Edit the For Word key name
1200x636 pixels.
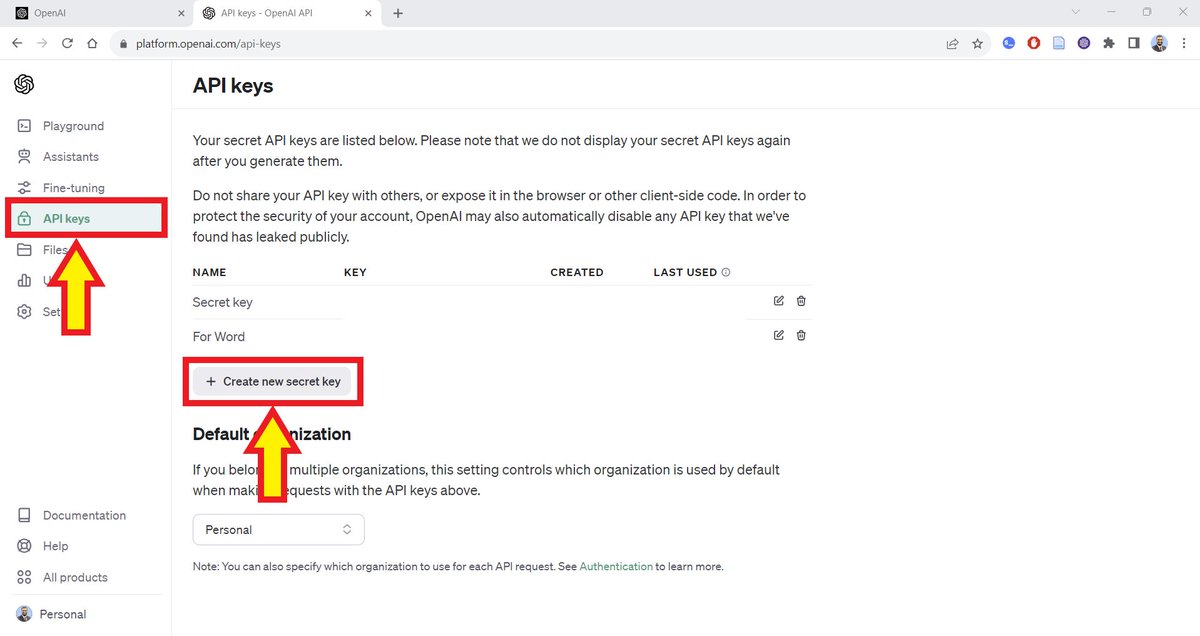(x=778, y=334)
